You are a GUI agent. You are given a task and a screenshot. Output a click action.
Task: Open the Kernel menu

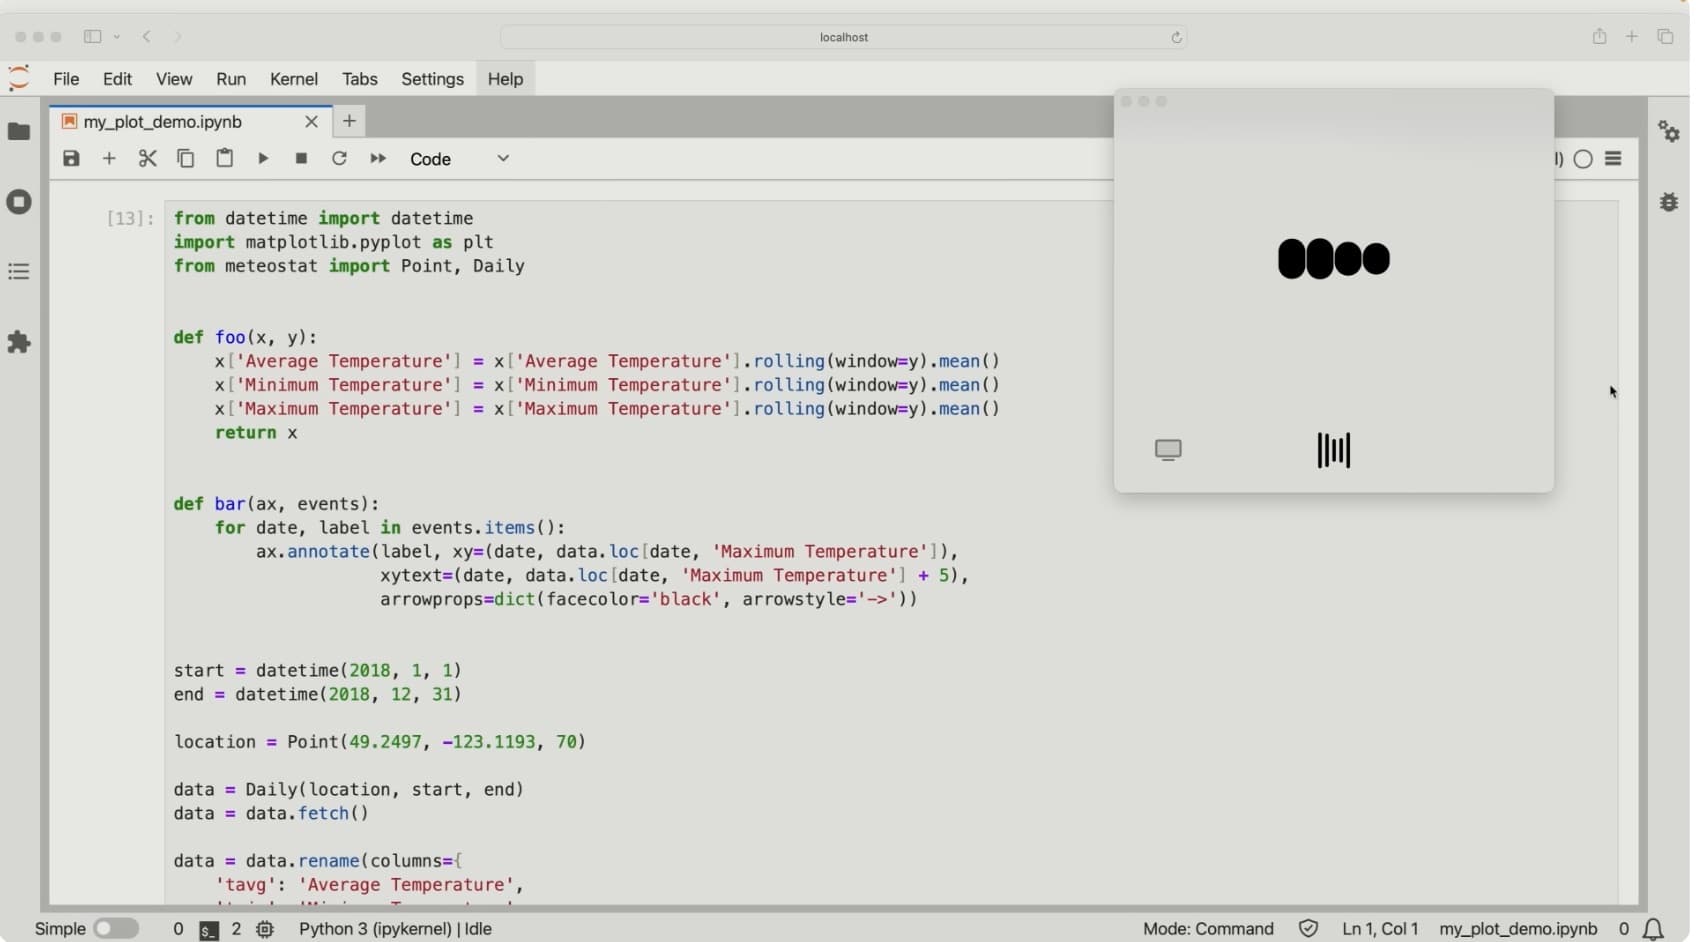pos(293,79)
